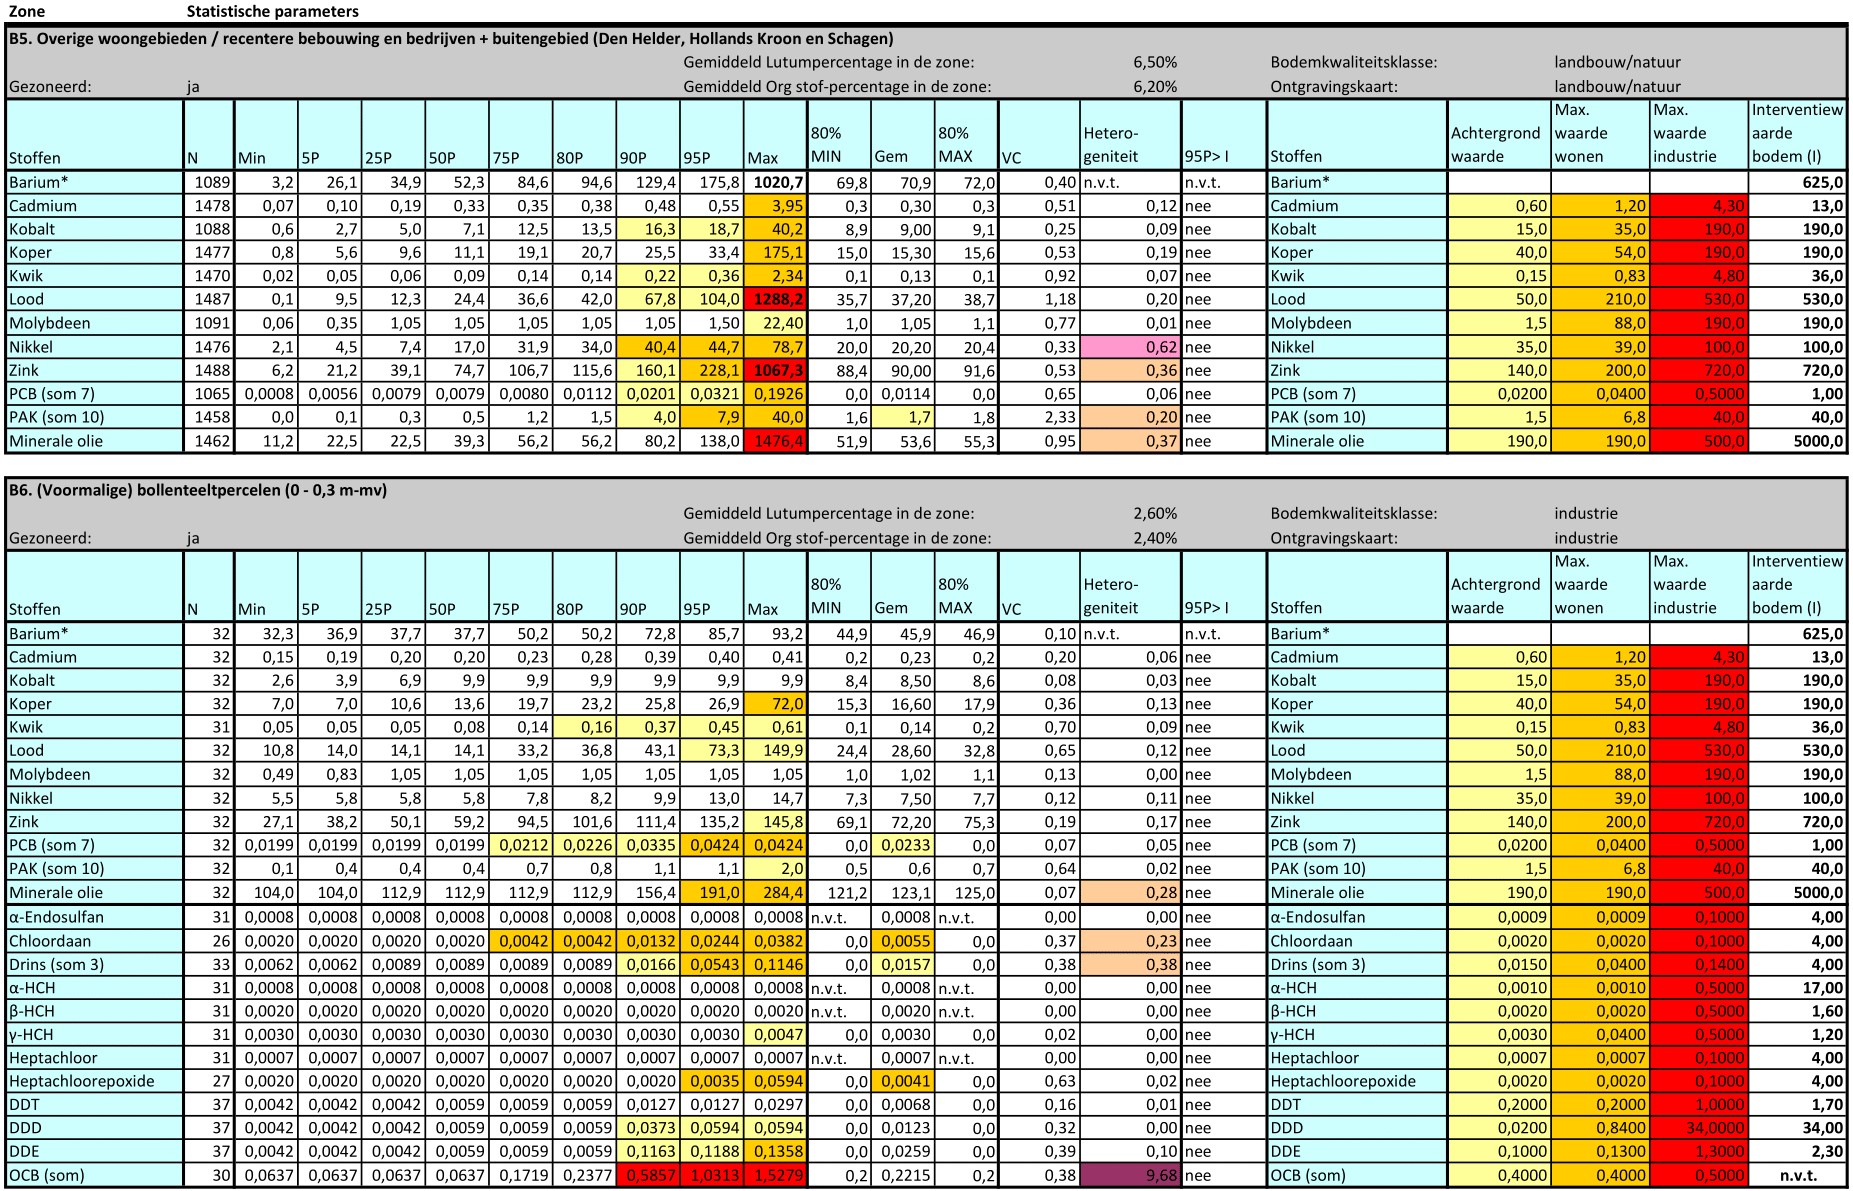
Task: Click the Chloordaan heterogeniteit cell 0,23
Action: pyautogui.click(x=1131, y=941)
